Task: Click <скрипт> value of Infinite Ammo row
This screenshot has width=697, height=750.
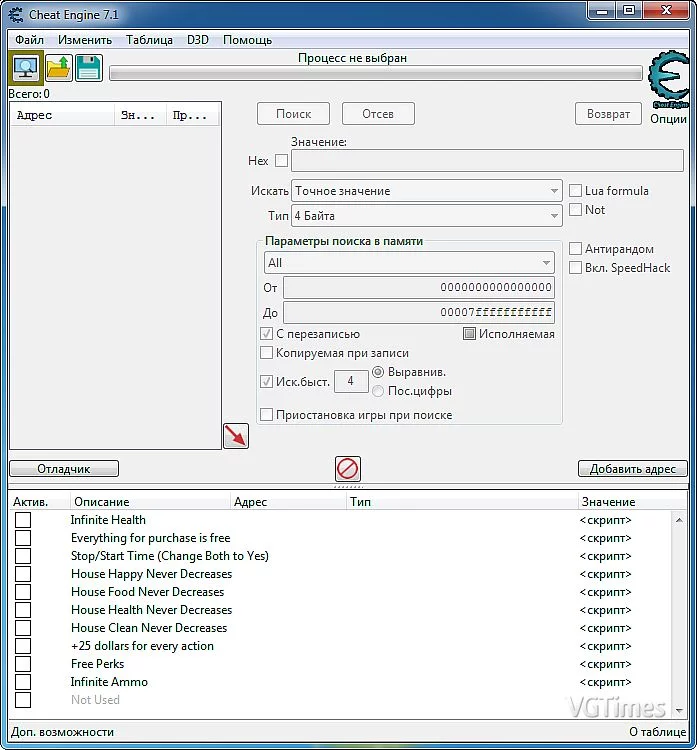Action: pos(605,682)
